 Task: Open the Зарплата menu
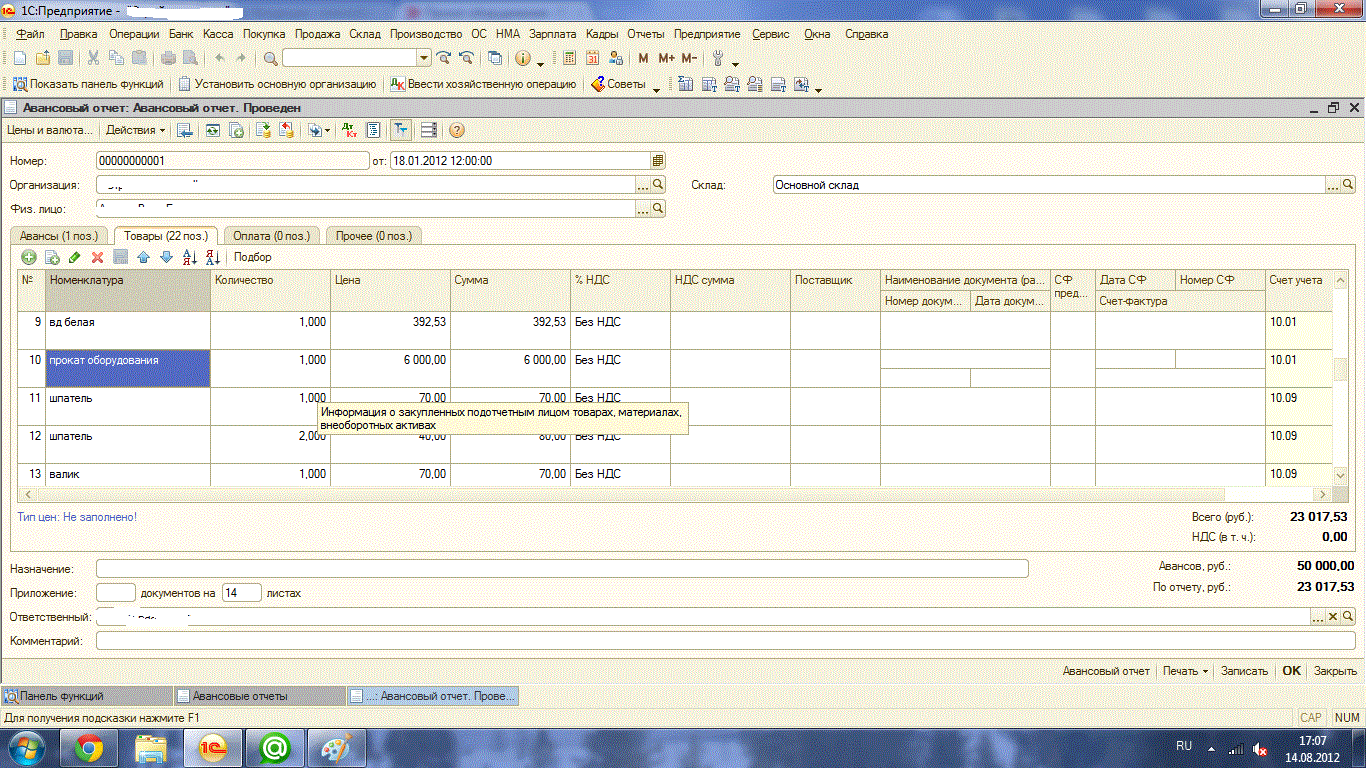(x=553, y=34)
